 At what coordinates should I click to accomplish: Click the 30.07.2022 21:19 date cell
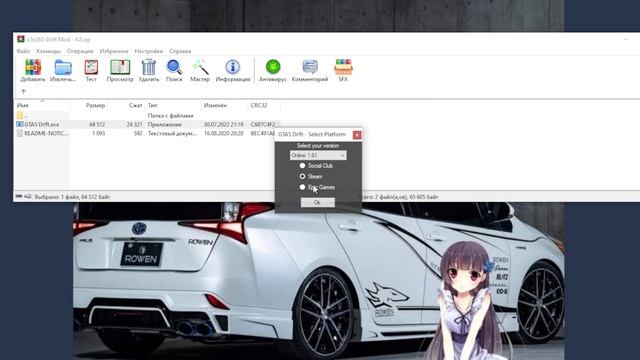point(224,124)
